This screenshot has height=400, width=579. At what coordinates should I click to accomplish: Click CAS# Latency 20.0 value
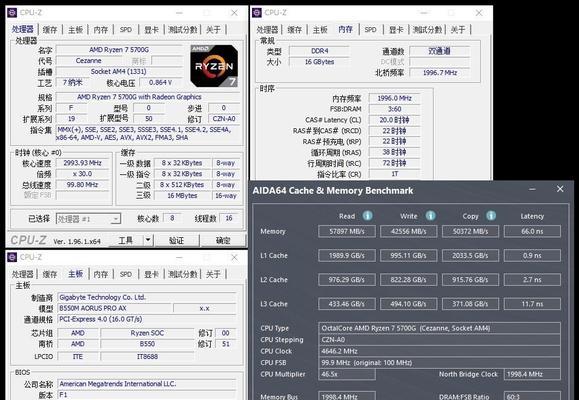tap(394, 120)
